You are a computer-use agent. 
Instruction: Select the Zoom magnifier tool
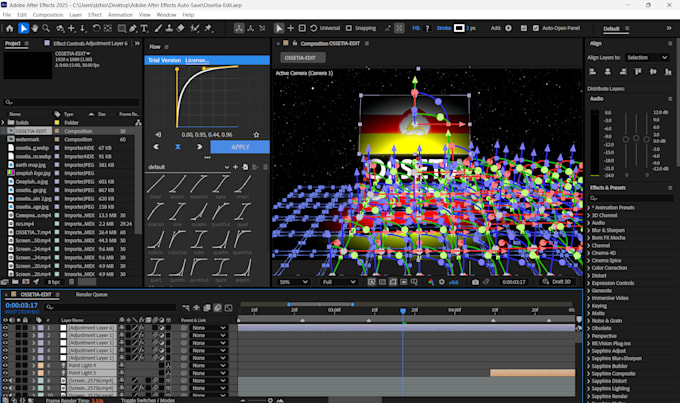46,29
